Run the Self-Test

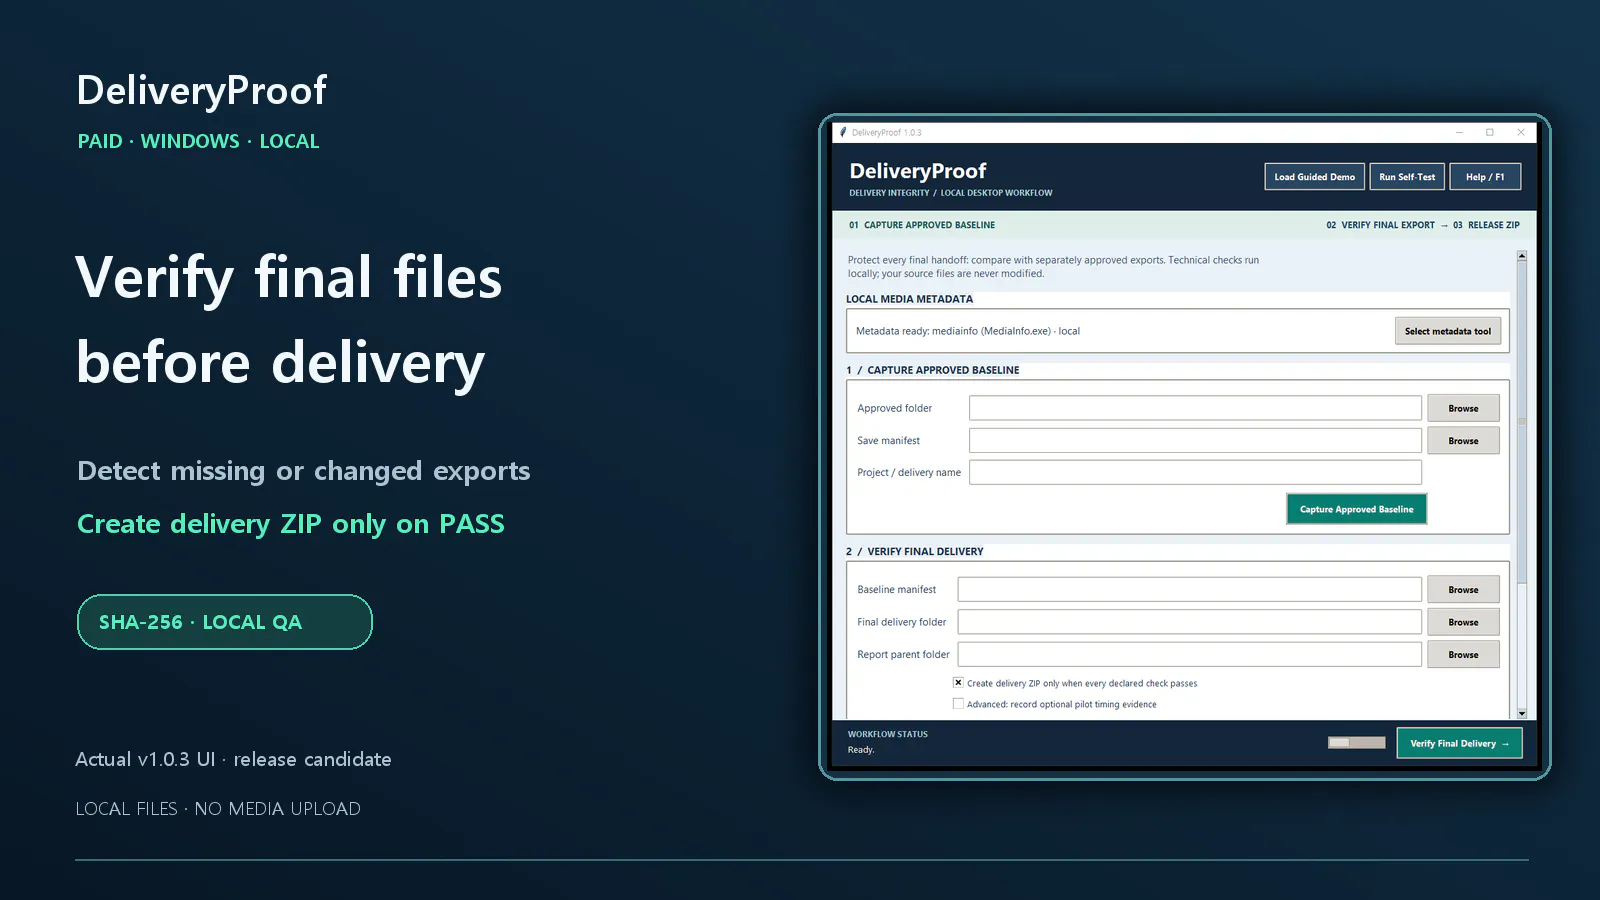pyautogui.click(x=1407, y=177)
